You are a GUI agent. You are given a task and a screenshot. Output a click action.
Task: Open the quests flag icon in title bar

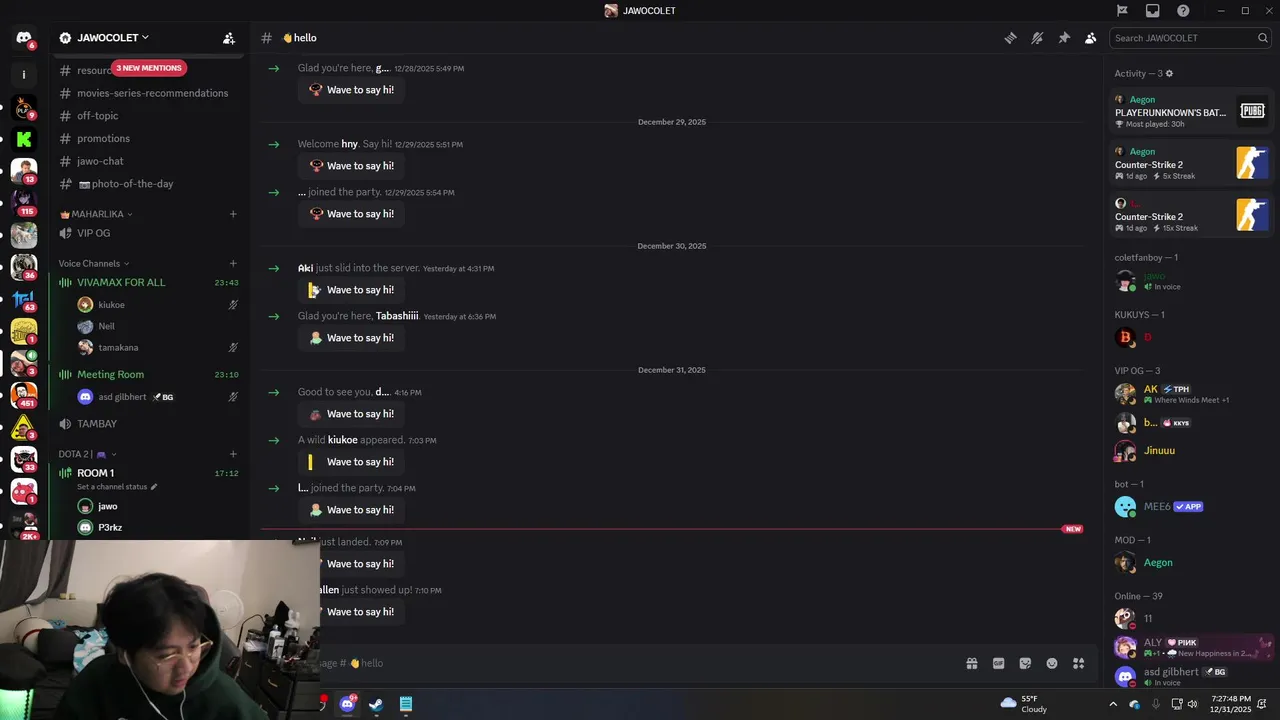[1122, 11]
